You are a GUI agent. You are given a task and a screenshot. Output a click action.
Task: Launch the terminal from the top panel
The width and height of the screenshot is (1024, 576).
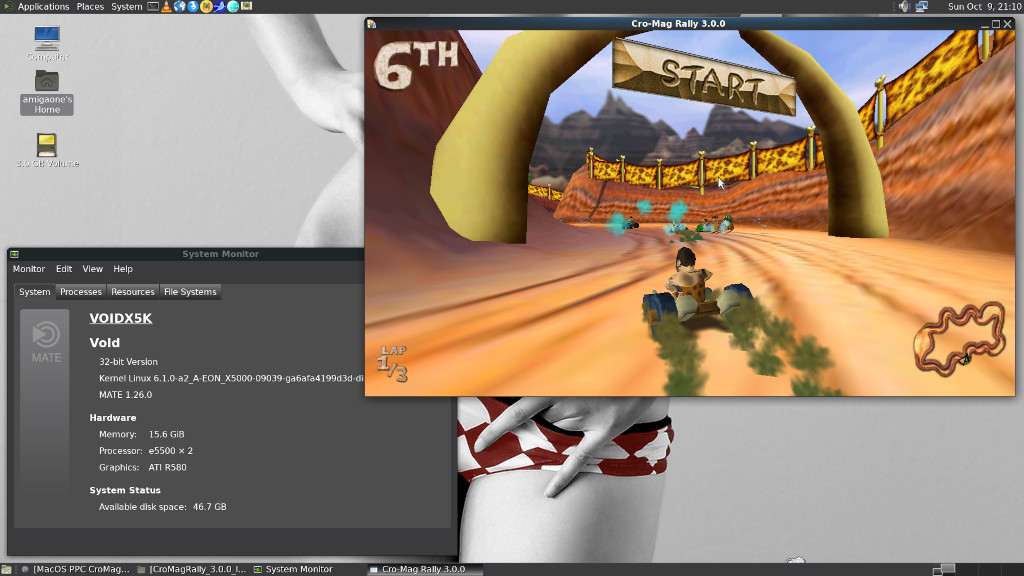[153, 7]
